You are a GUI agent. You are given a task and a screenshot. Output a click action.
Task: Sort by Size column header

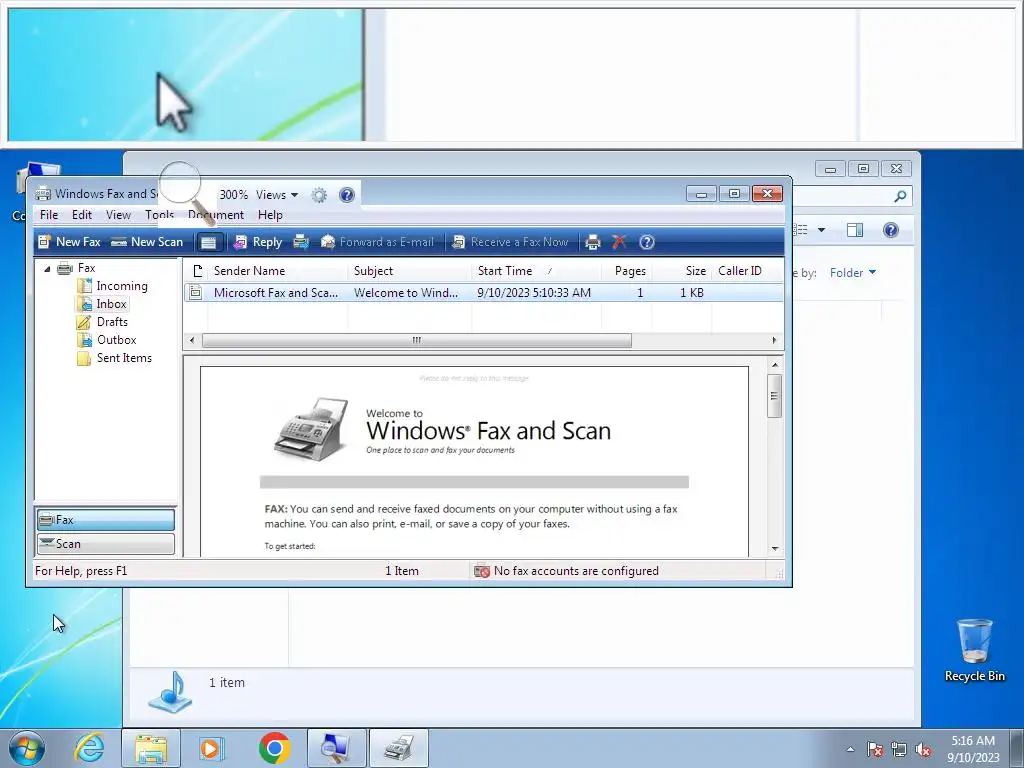681,271
